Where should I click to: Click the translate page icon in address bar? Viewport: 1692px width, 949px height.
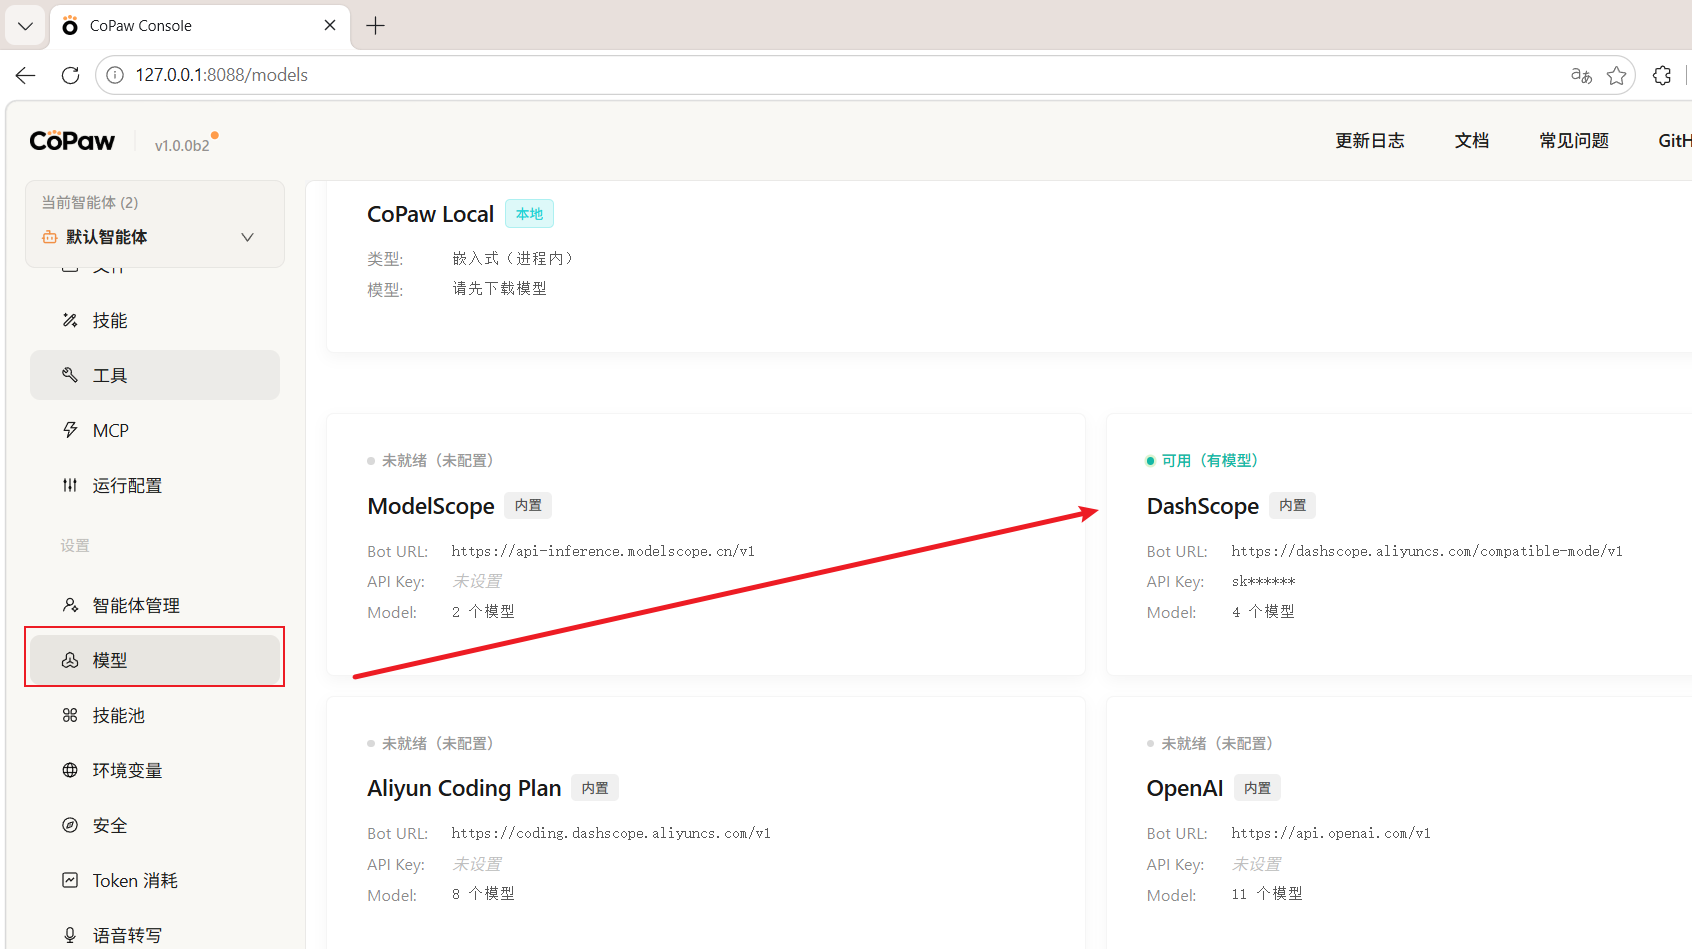1581,75
